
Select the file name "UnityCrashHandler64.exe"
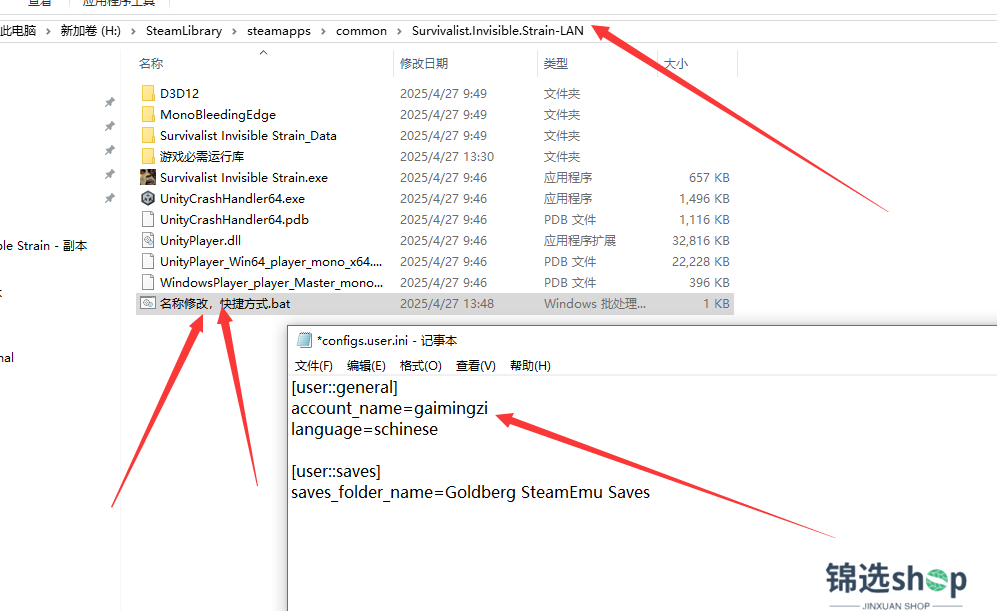(232, 198)
